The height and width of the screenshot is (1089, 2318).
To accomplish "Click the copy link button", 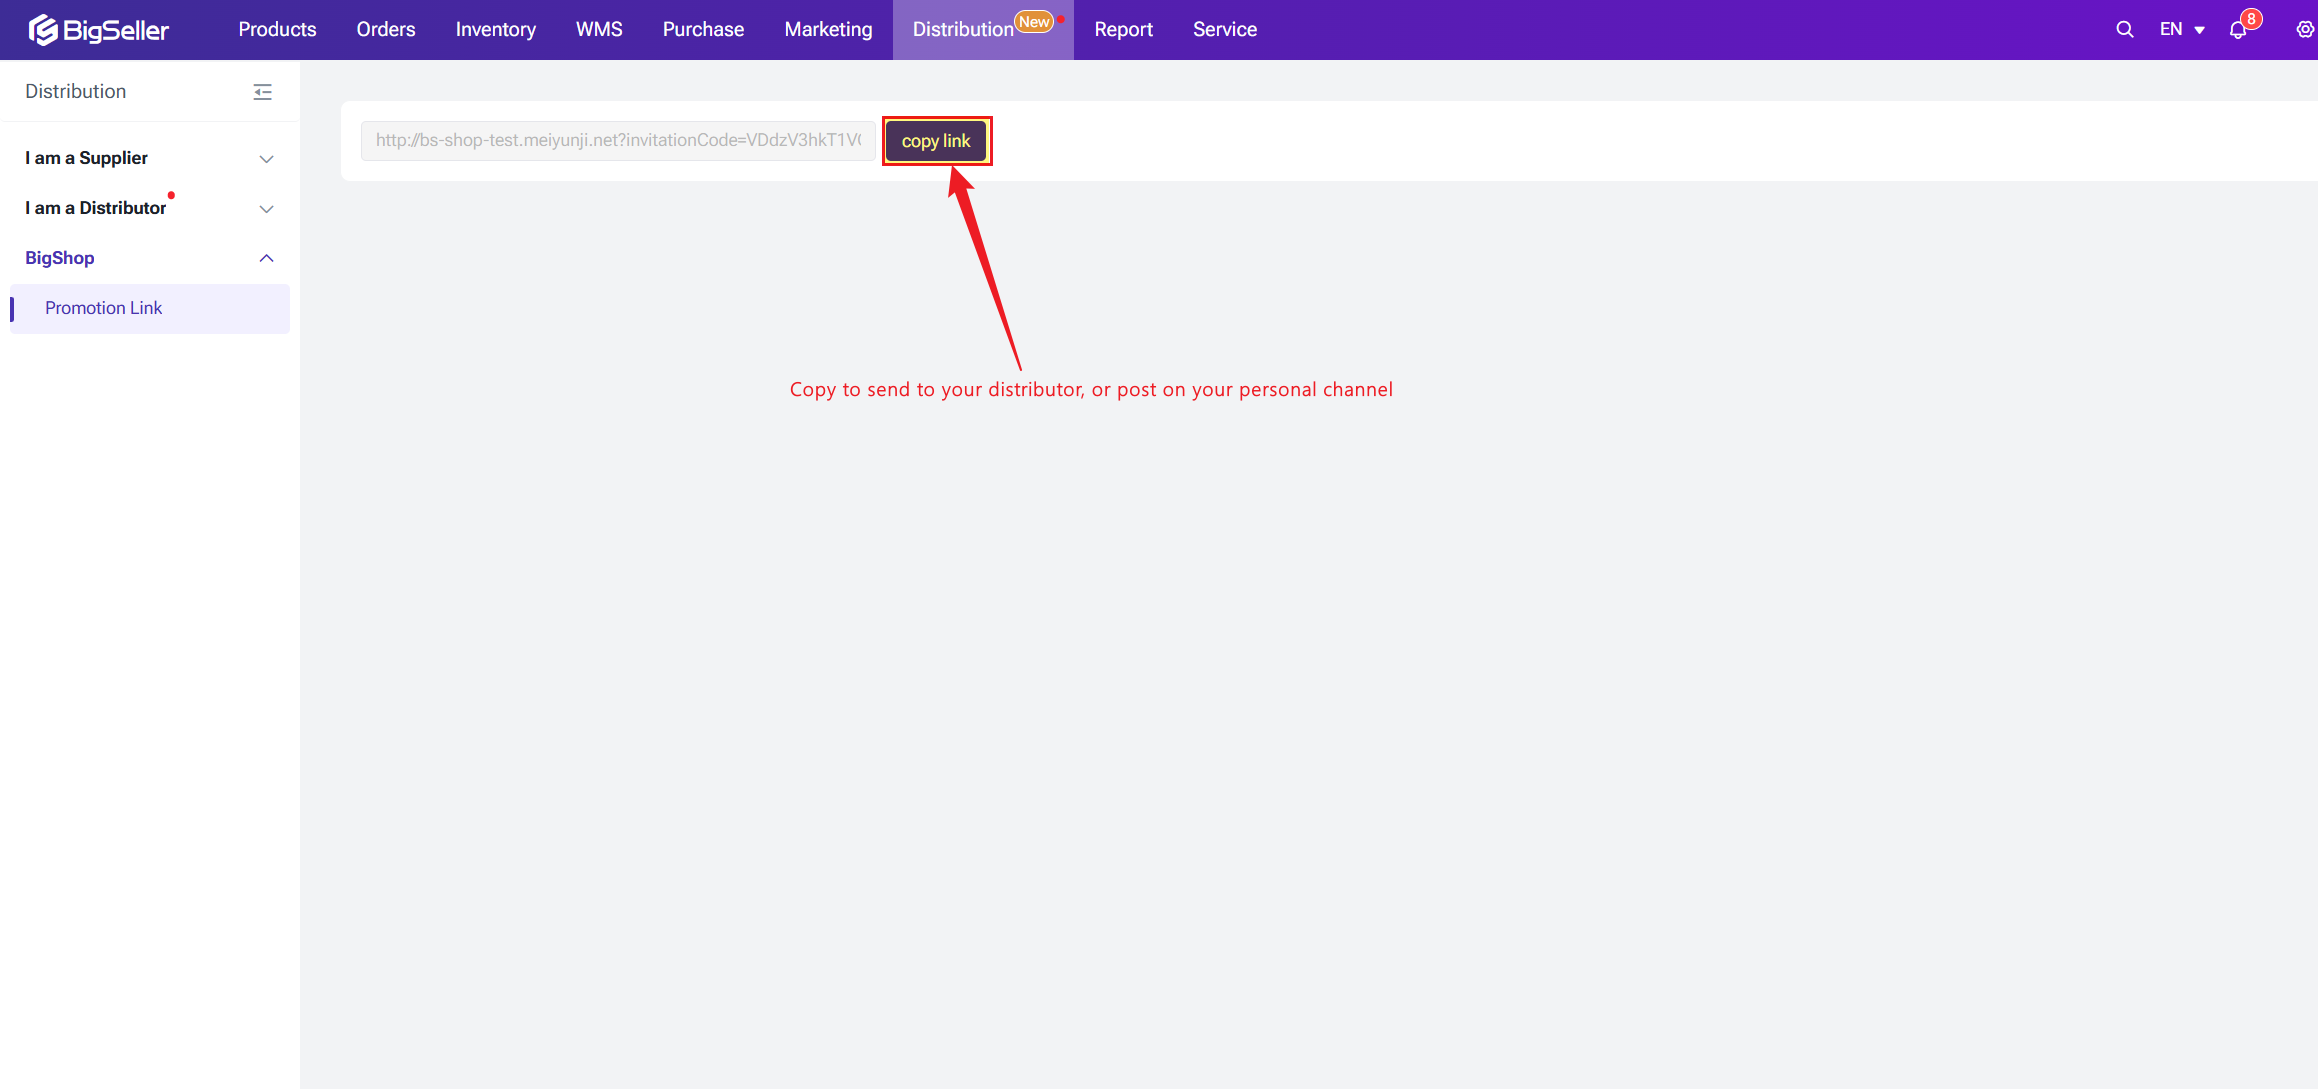I will point(936,141).
